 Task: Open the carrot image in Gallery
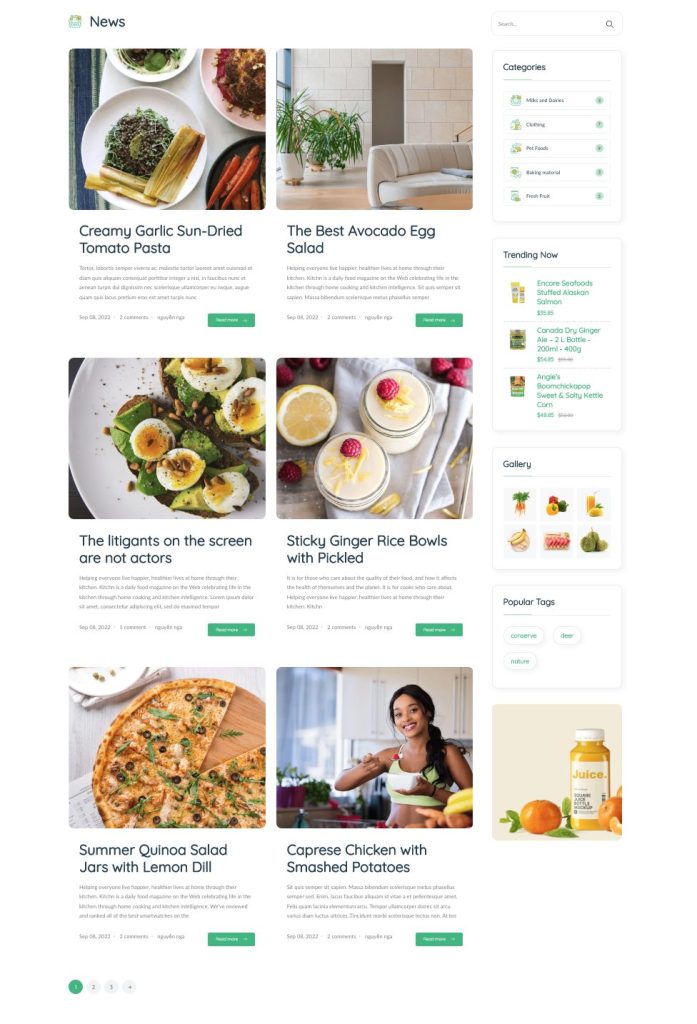coord(519,504)
